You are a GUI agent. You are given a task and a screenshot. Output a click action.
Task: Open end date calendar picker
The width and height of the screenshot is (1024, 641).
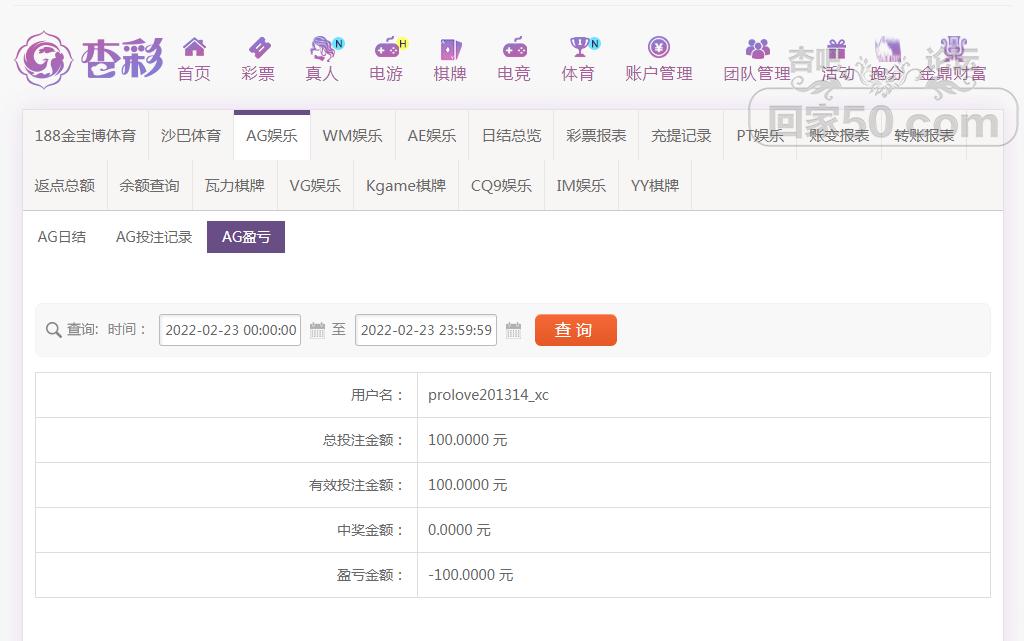tap(513, 330)
